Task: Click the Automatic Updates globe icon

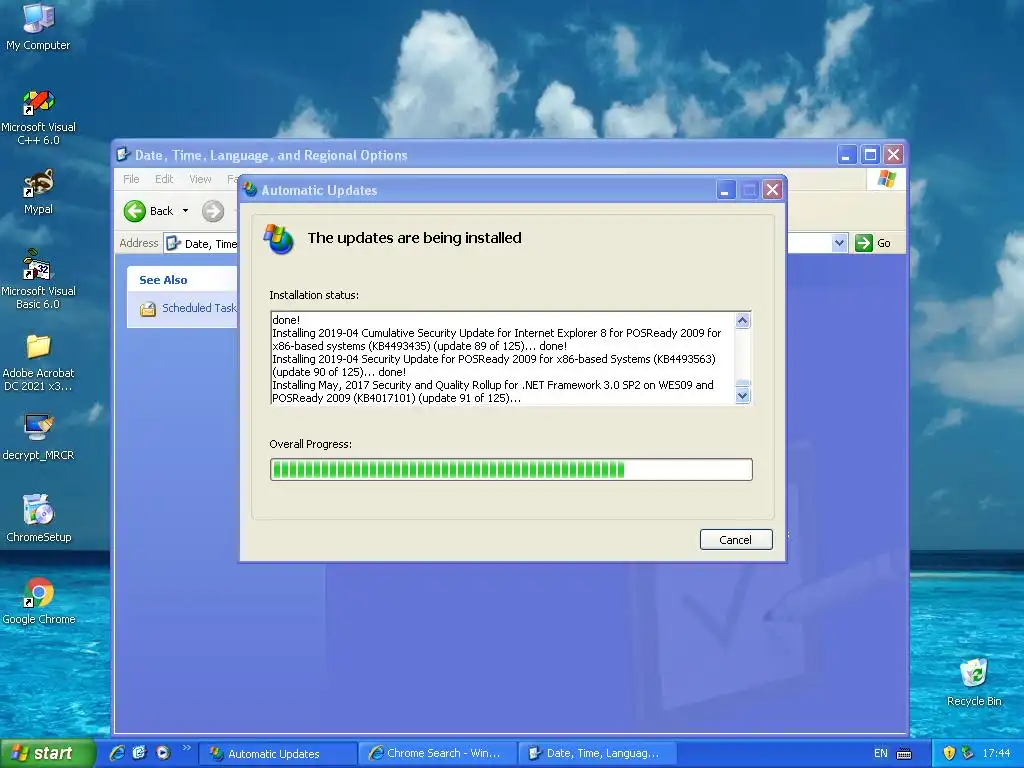Action: [x=279, y=239]
